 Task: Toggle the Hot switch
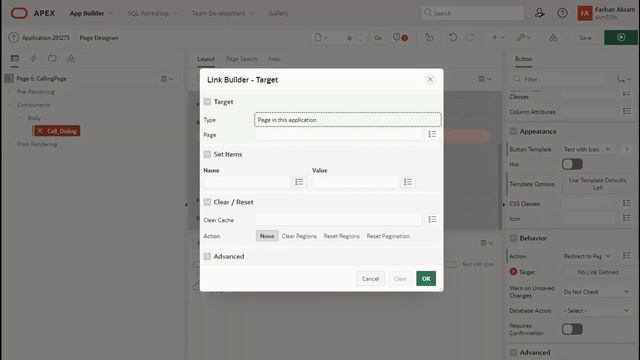tap(572, 164)
